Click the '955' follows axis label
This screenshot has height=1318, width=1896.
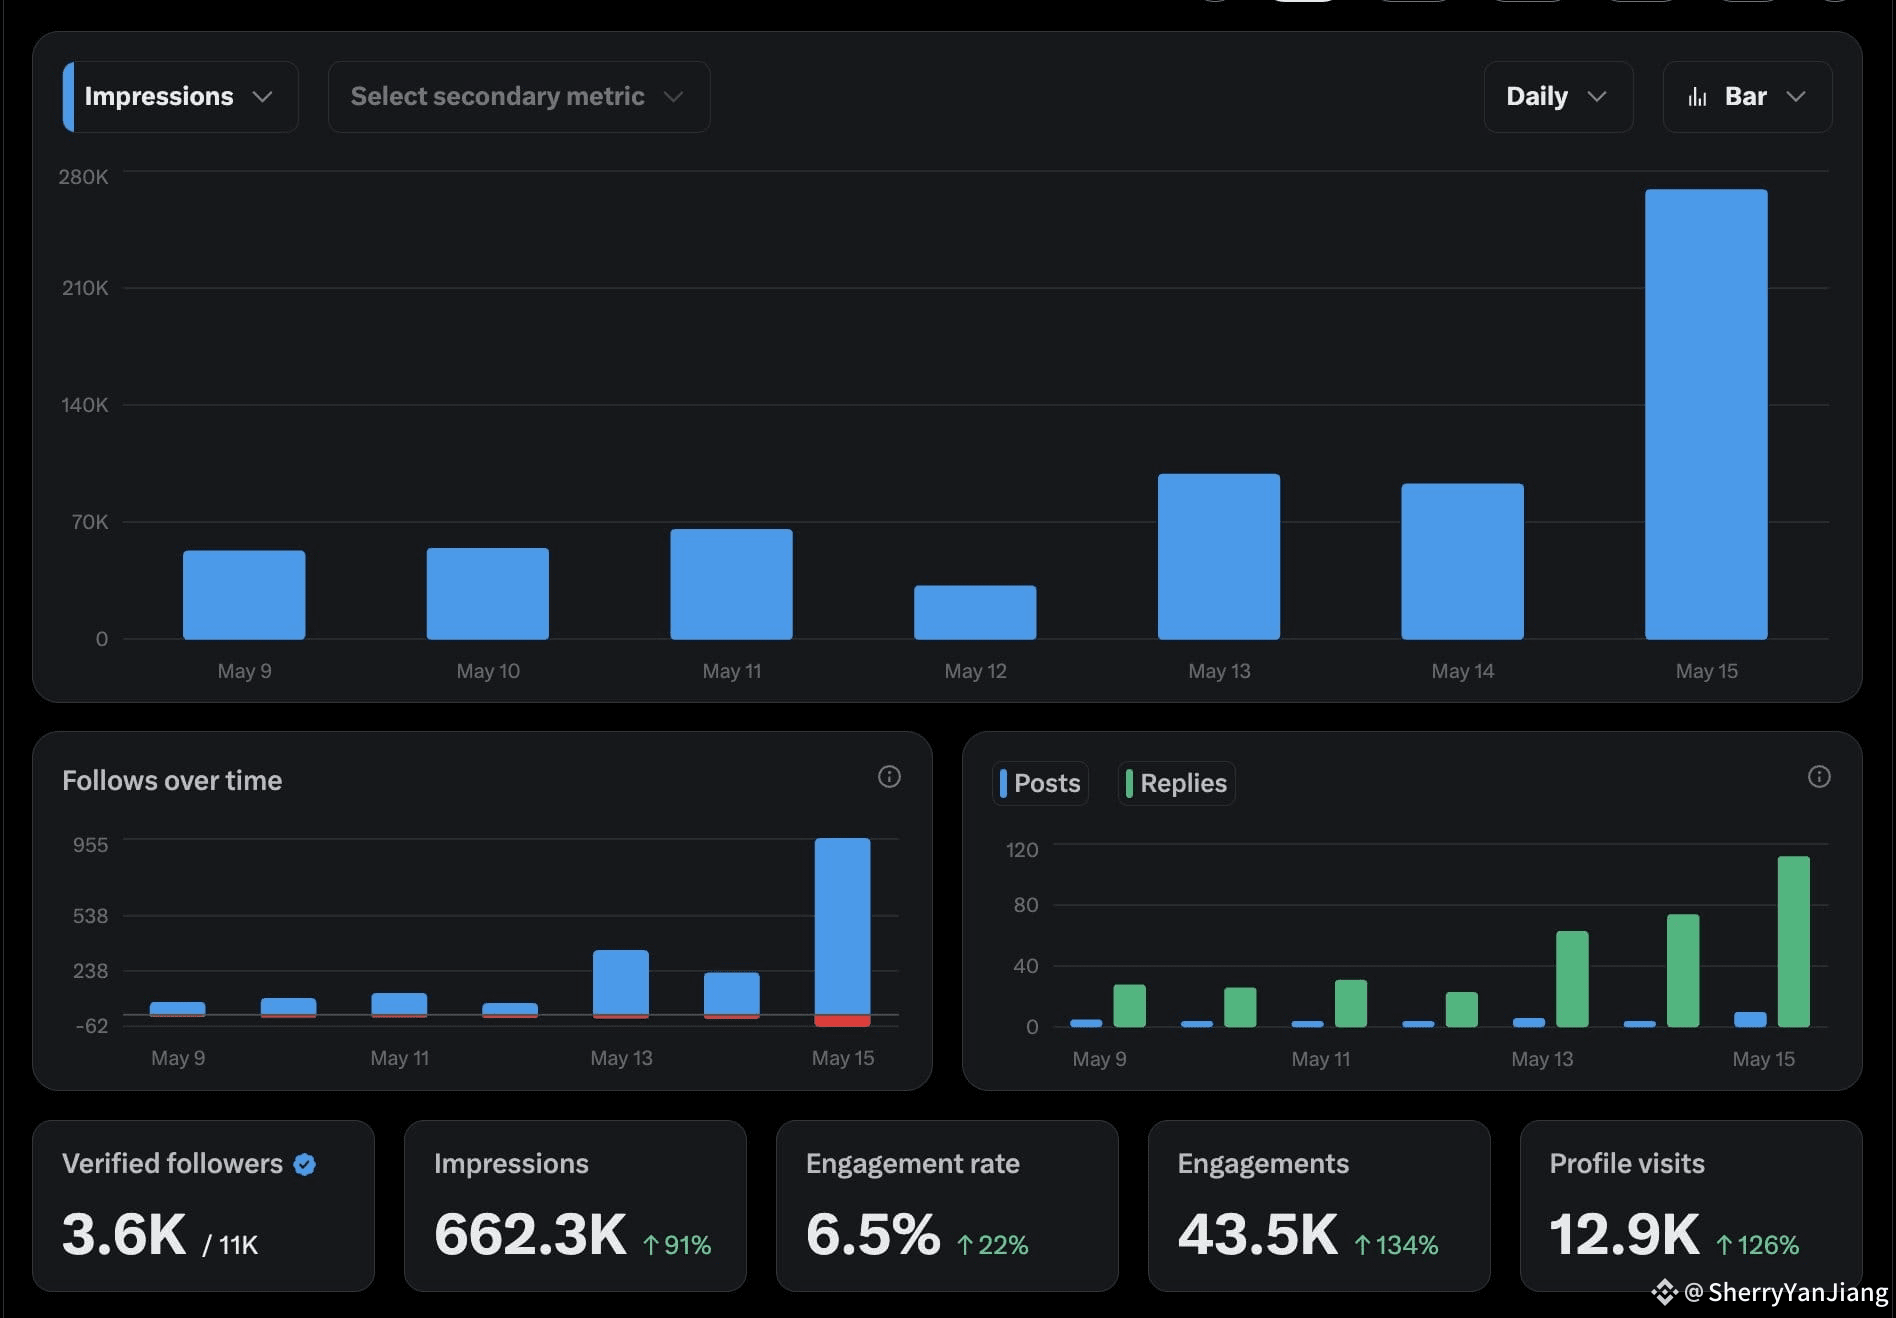[90, 845]
